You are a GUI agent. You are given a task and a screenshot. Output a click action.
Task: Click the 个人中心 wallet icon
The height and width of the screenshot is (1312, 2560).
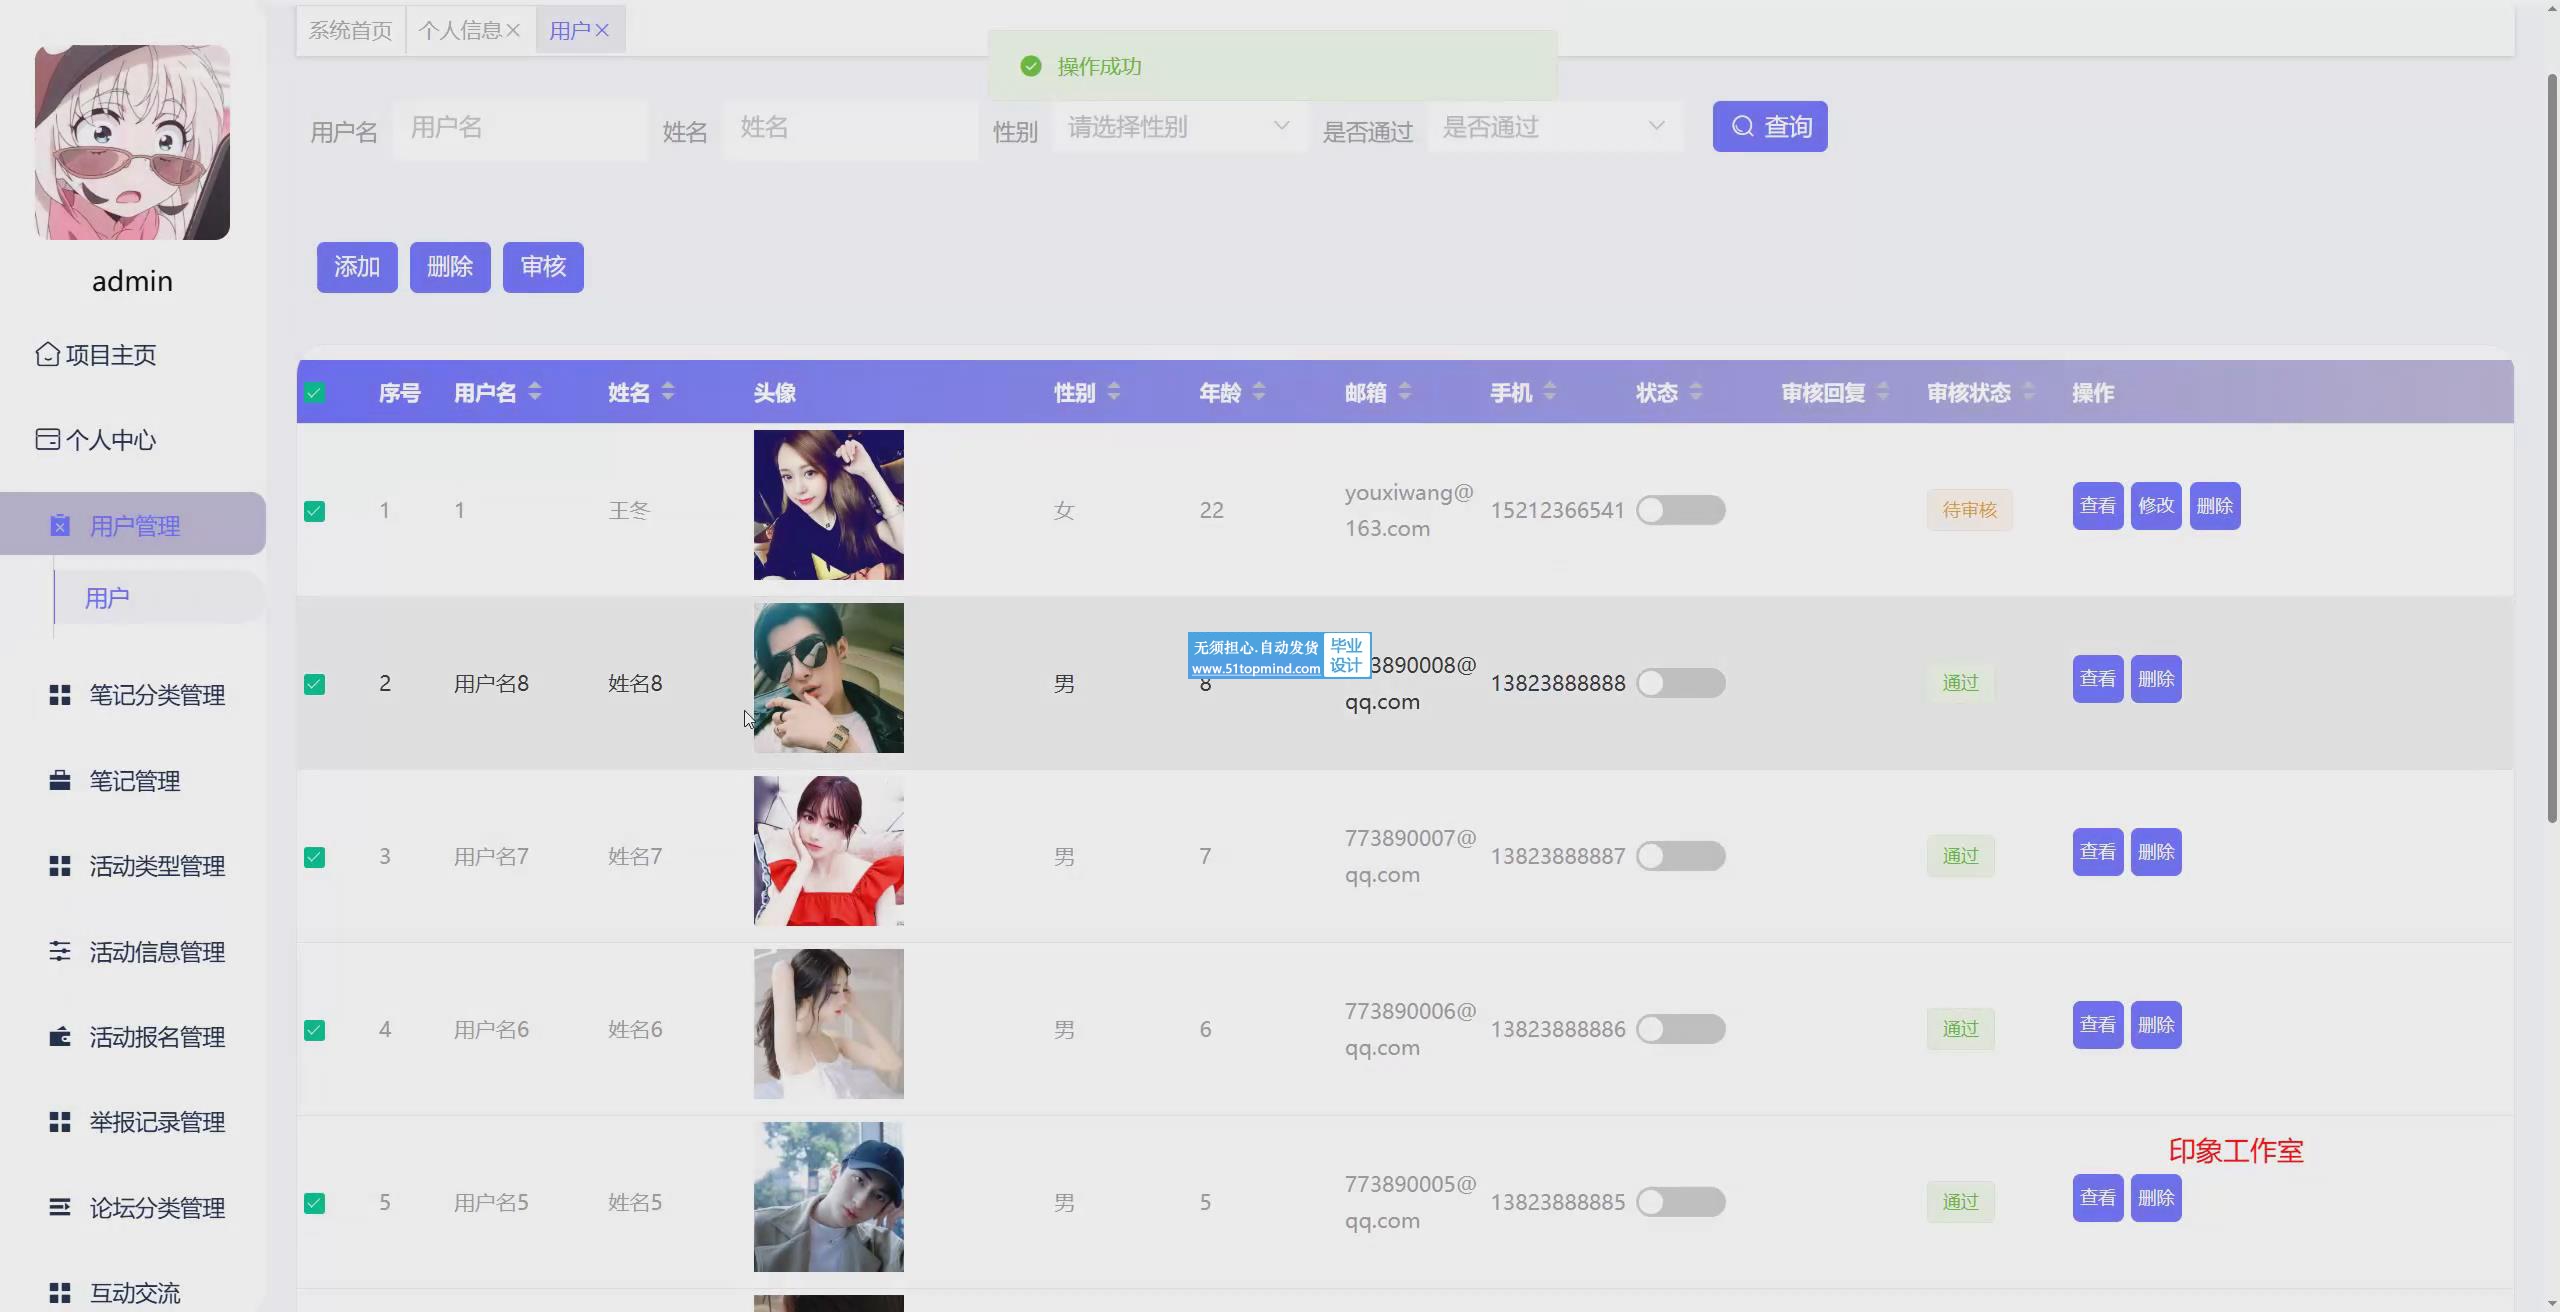click(47, 440)
